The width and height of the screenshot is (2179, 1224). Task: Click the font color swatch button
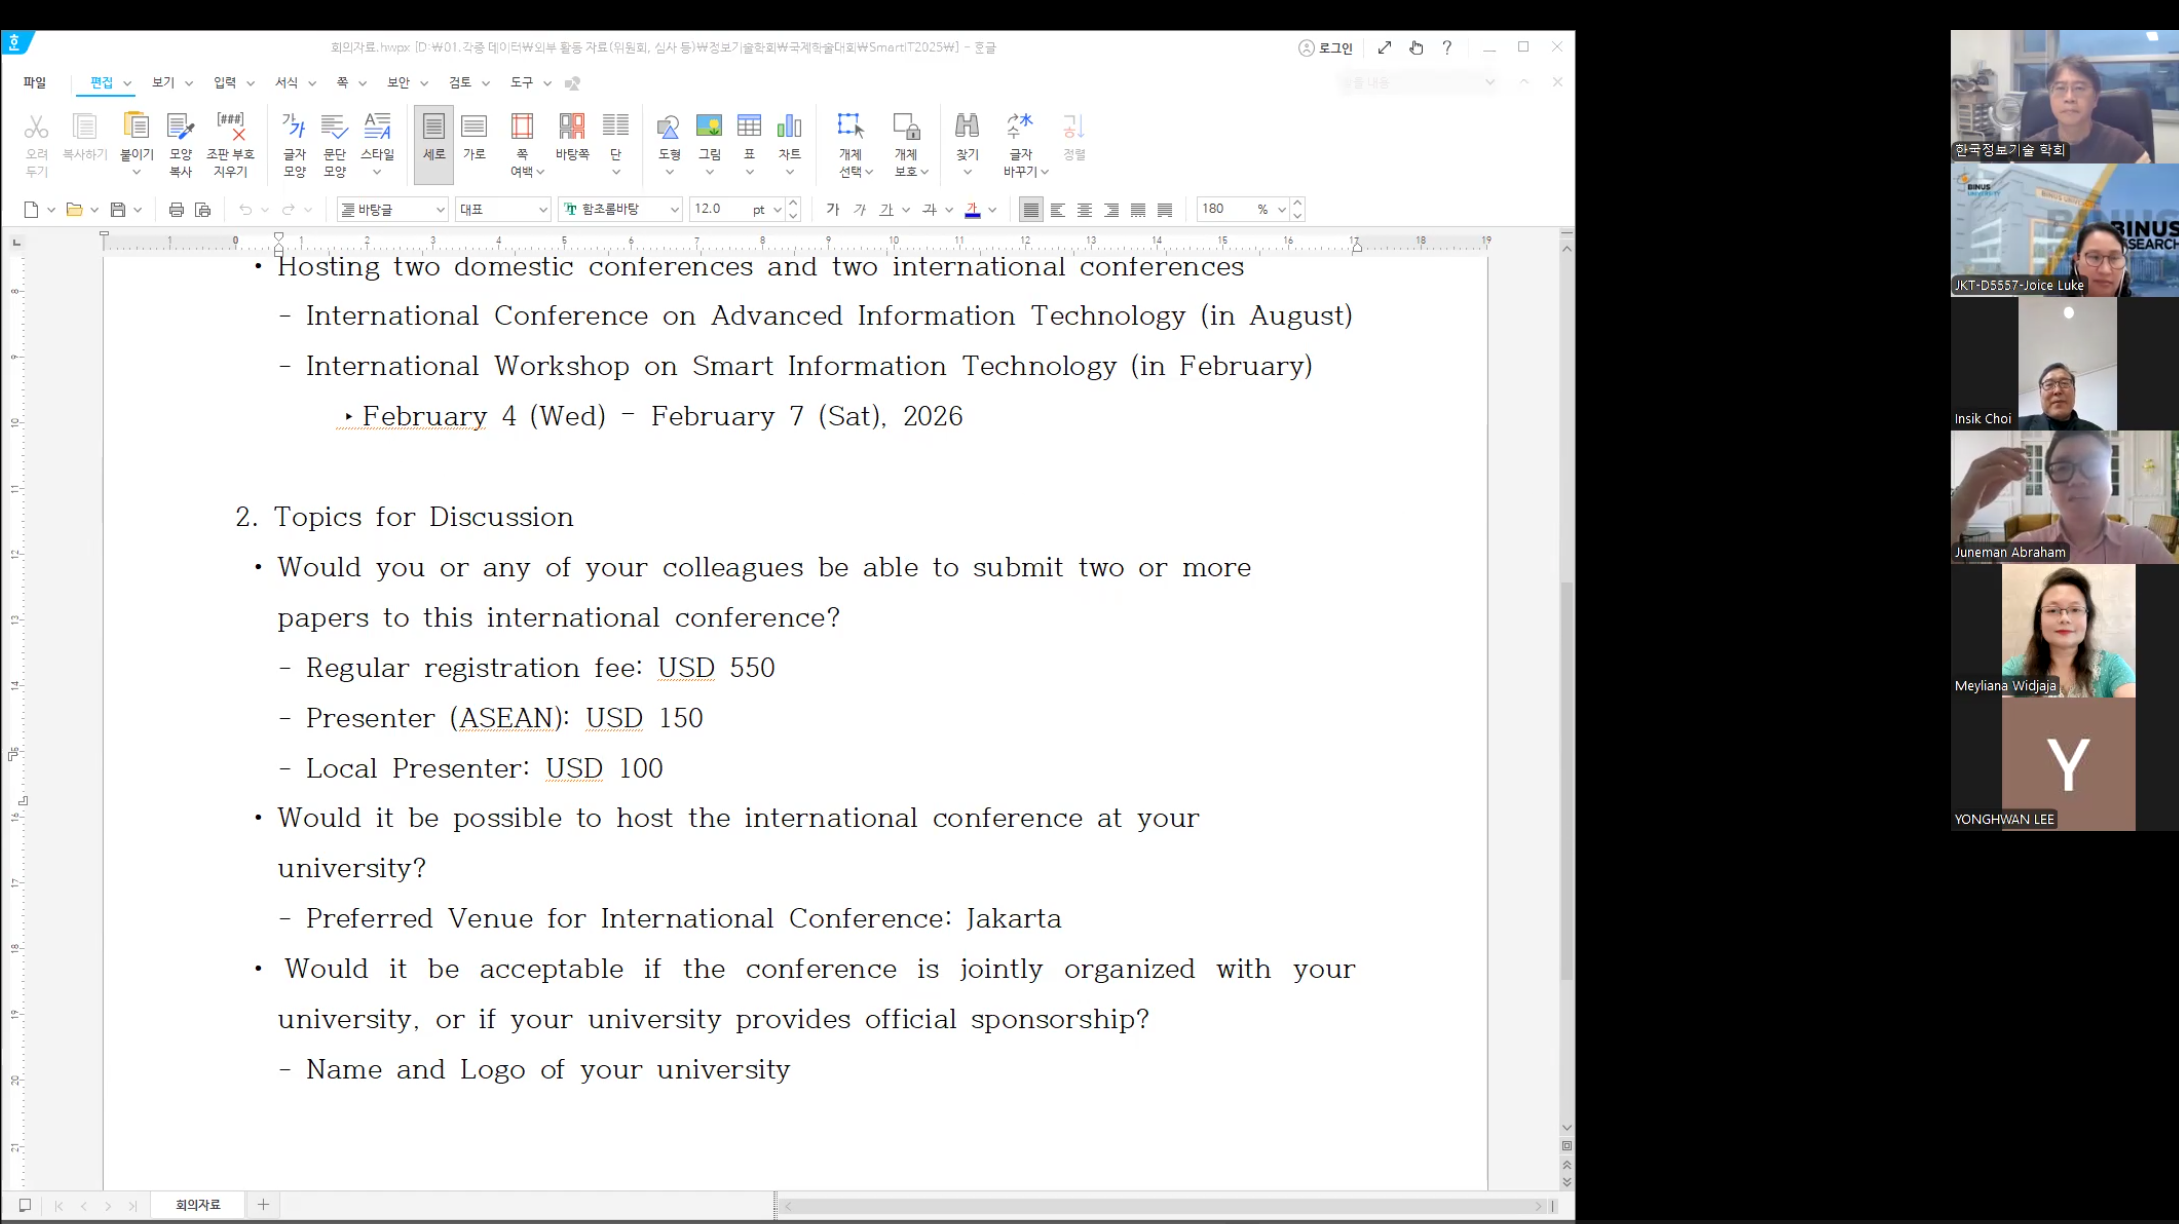point(972,210)
